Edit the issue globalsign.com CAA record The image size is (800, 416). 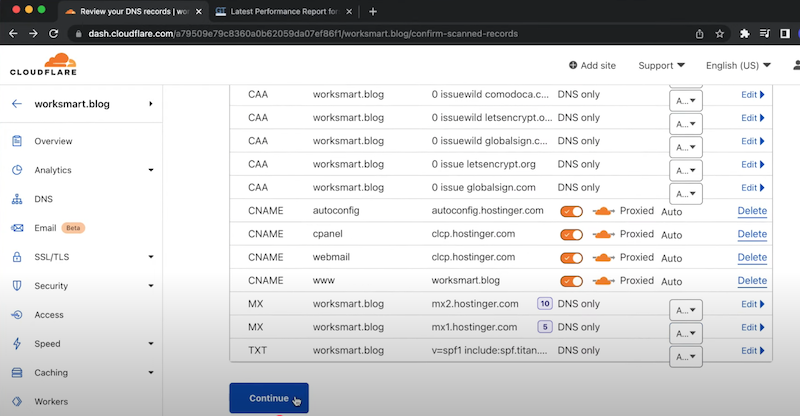[x=753, y=188]
